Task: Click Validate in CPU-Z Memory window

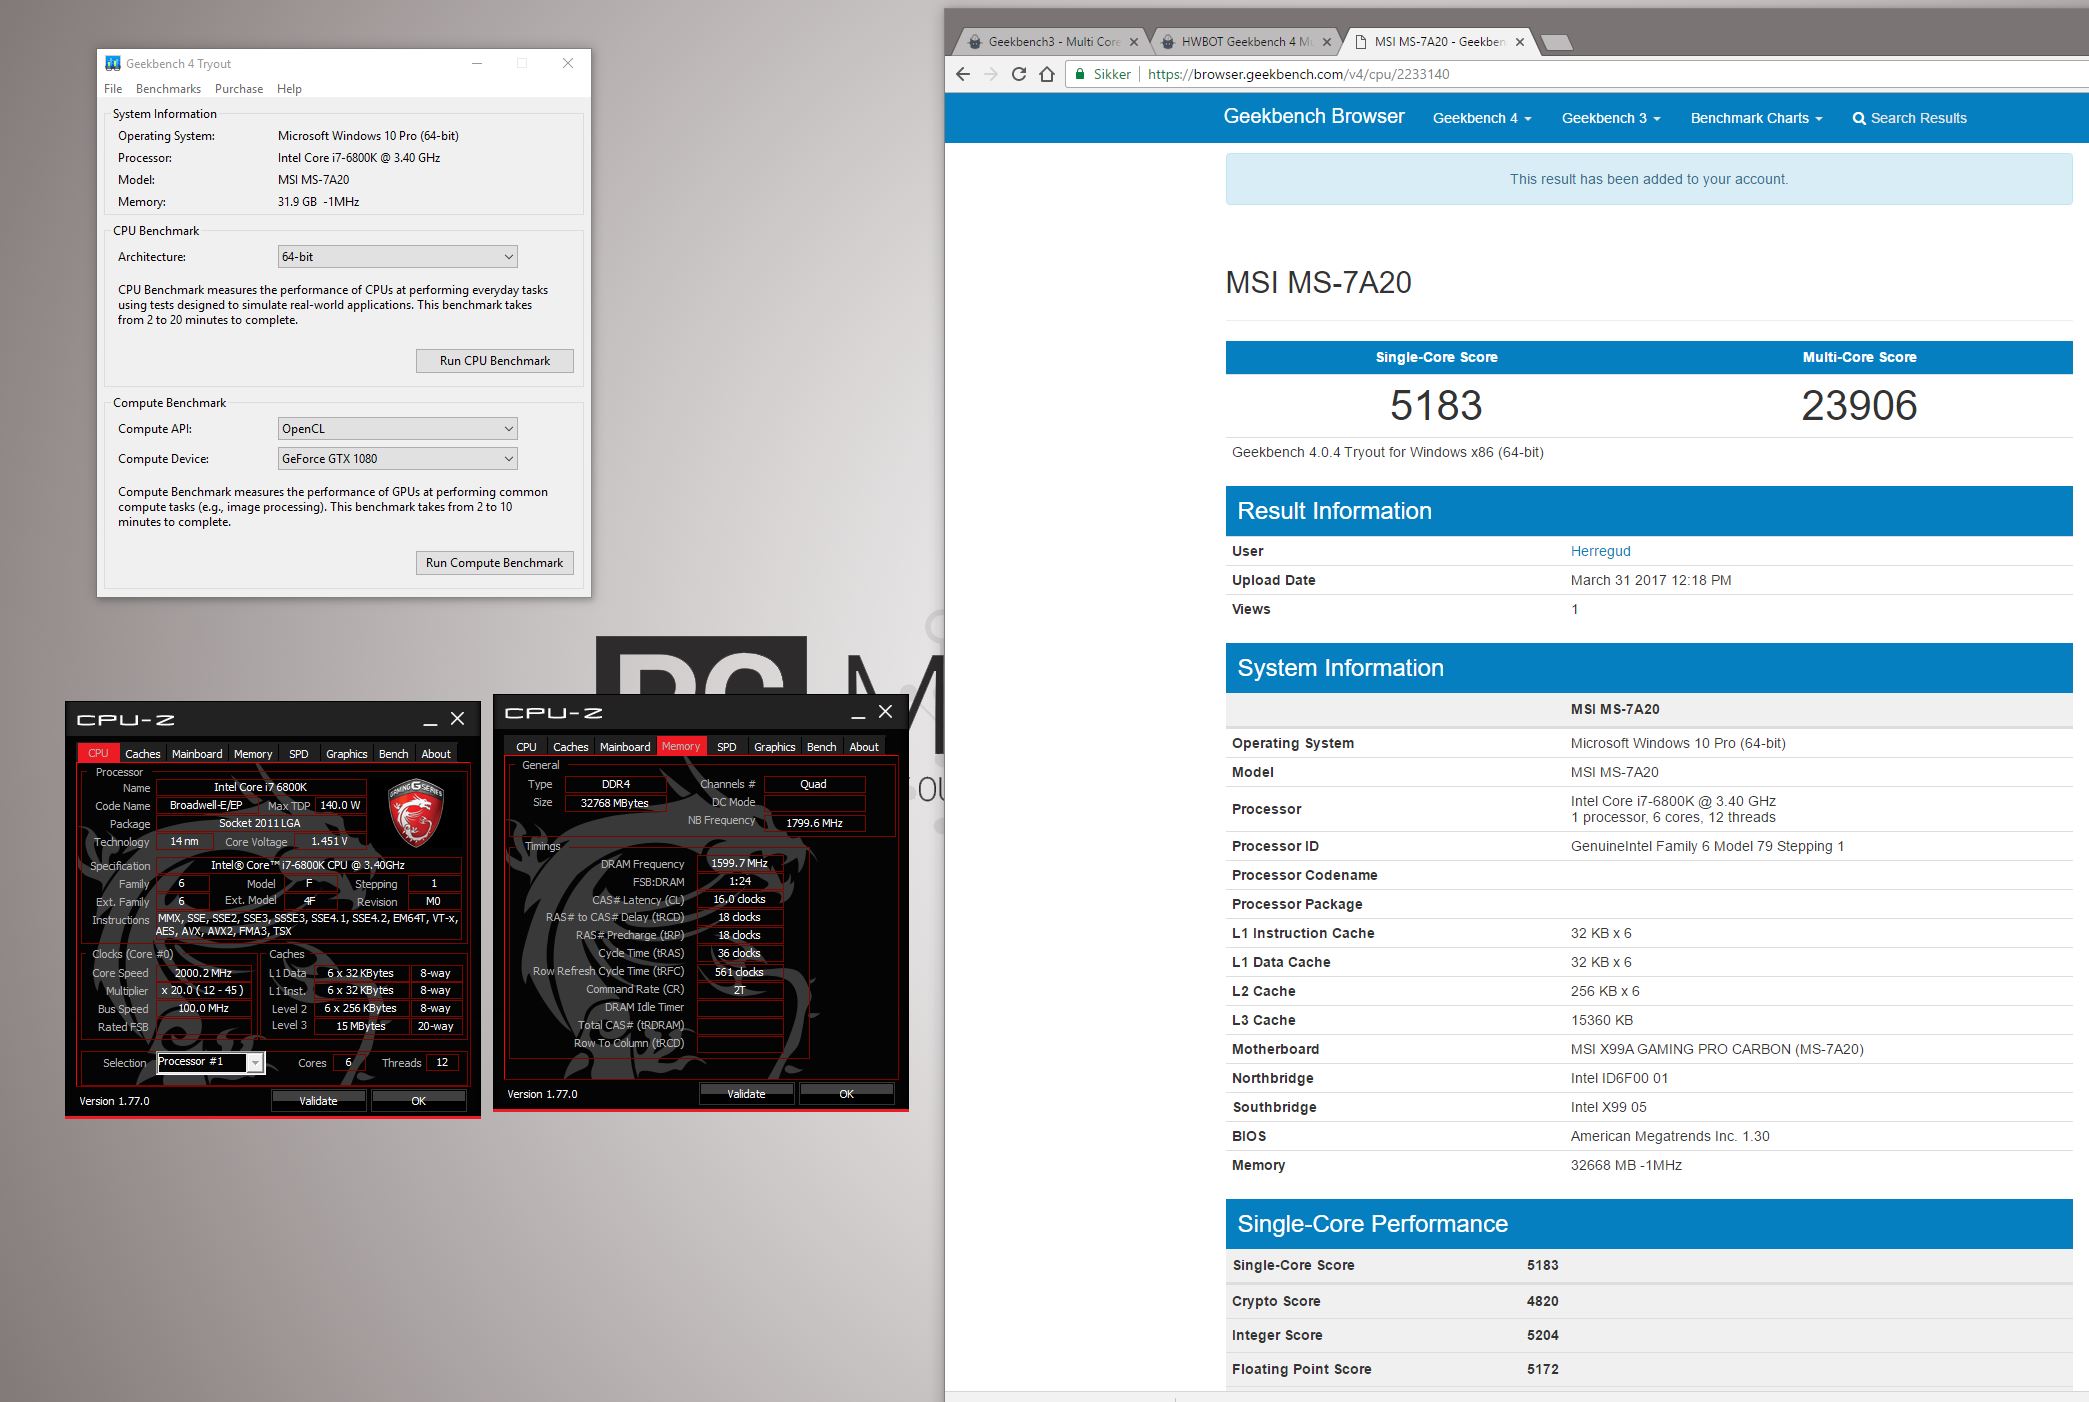Action: 746,1094
